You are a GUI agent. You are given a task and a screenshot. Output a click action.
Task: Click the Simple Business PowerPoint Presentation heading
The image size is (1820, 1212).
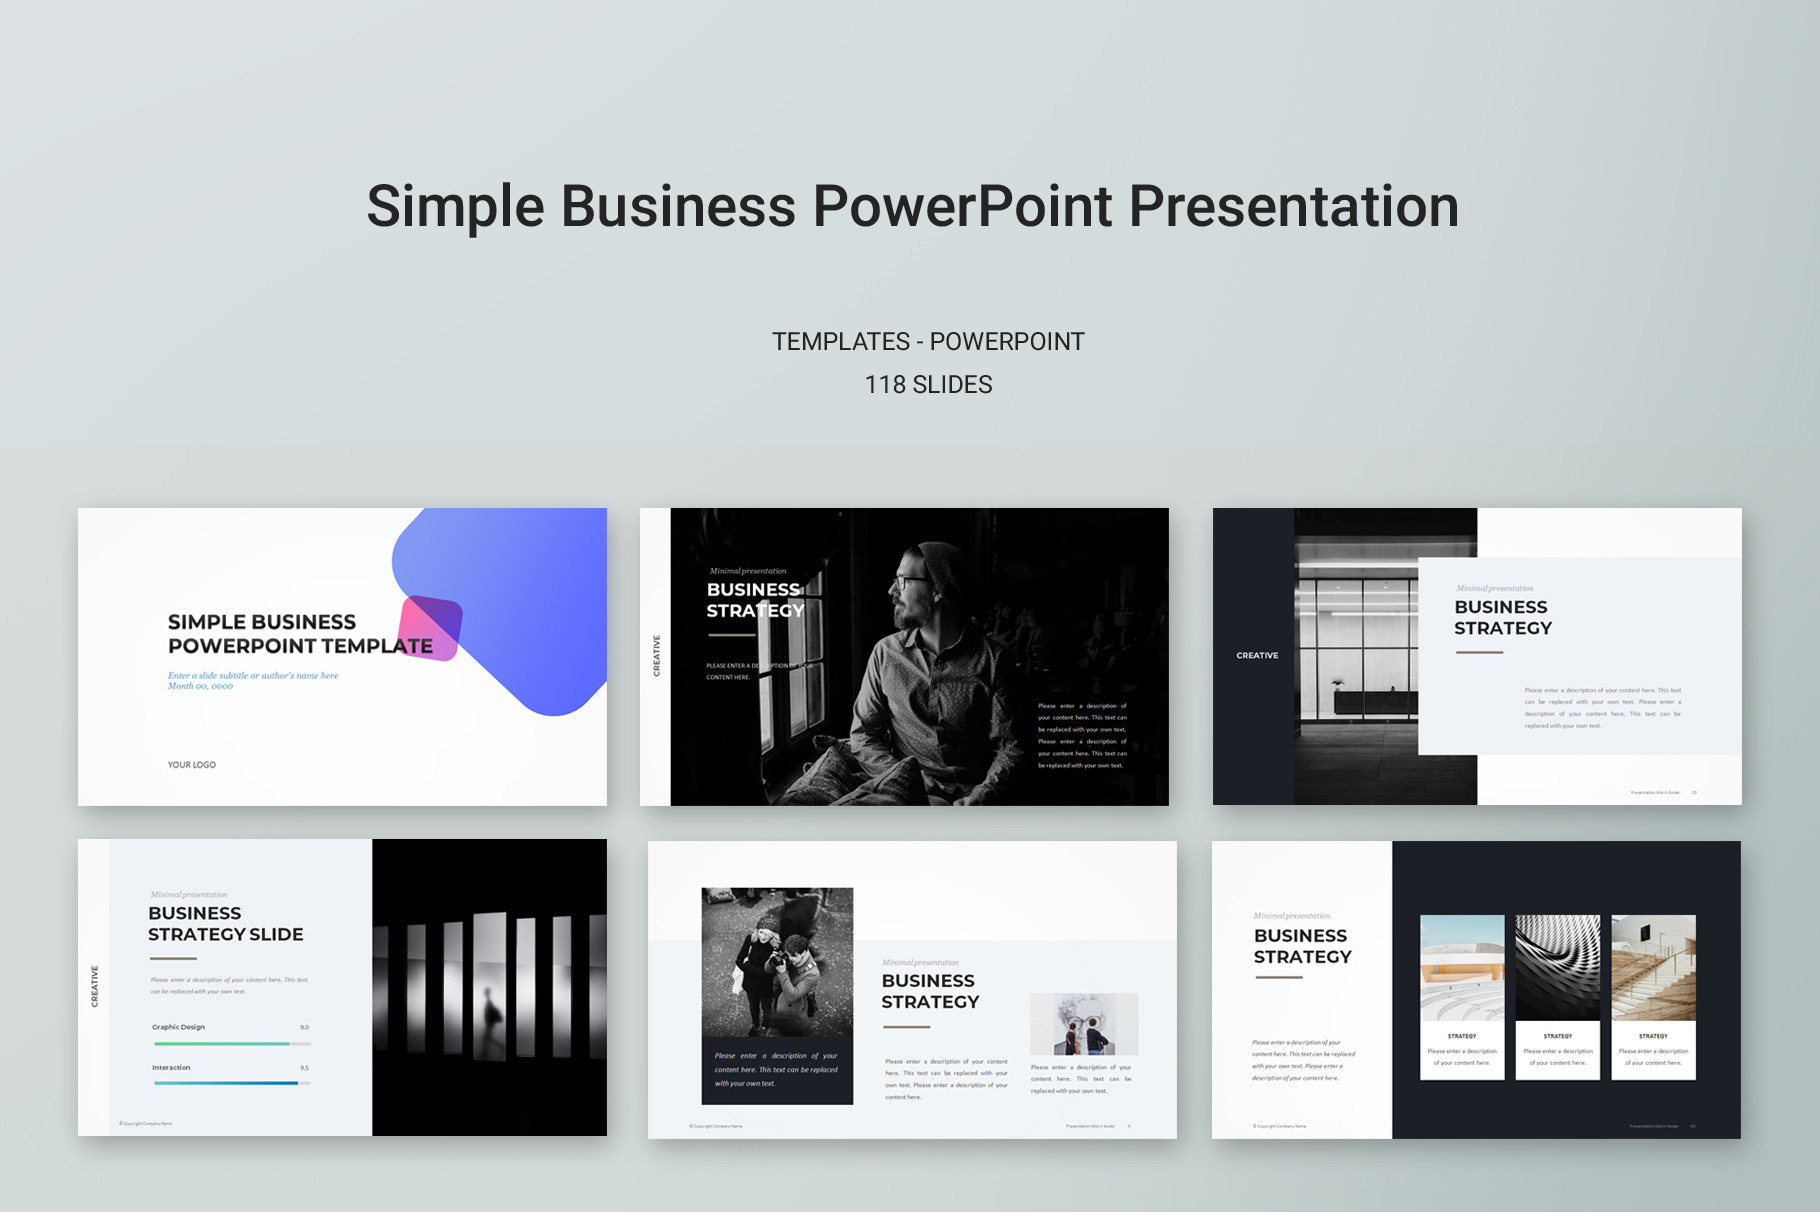pyautogui.click(x=912, y=206)
